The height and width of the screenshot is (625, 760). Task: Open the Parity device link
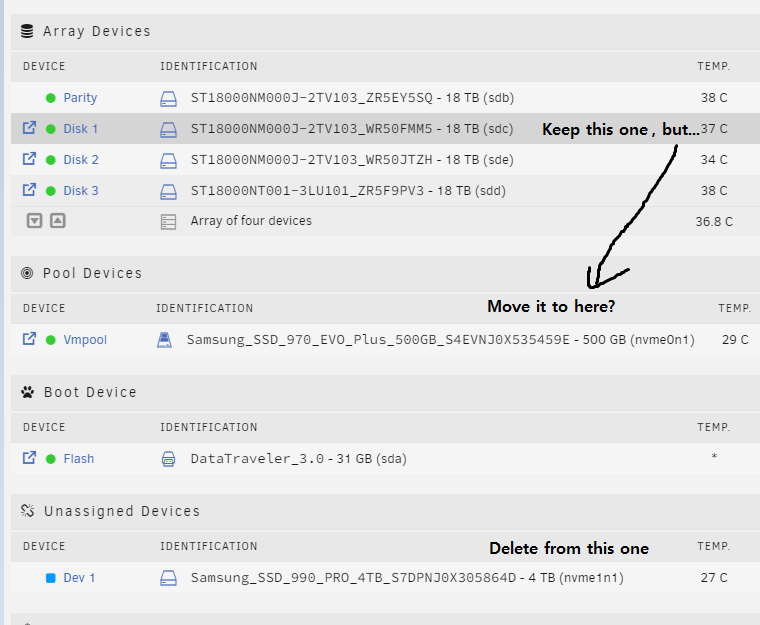click(80, 98)
